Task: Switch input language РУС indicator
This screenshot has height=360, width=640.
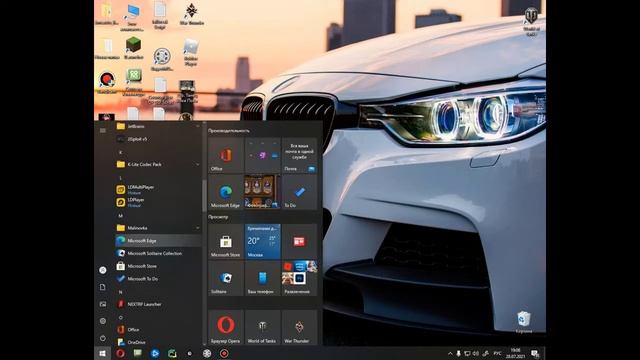Action: (497, 353)
